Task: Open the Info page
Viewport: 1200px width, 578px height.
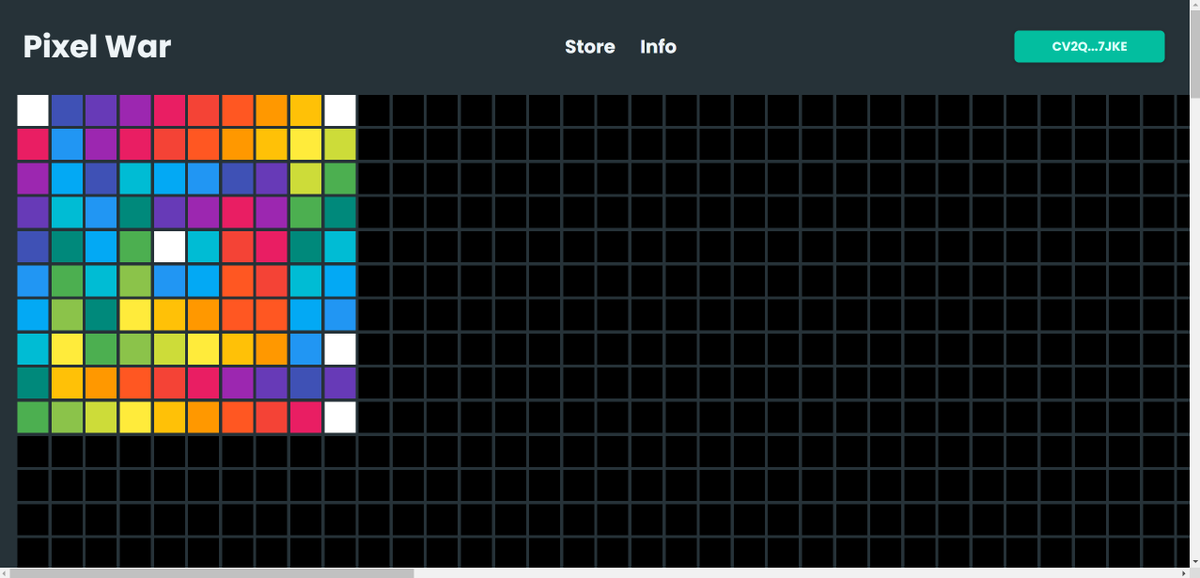Action: [x=658, y=46]
